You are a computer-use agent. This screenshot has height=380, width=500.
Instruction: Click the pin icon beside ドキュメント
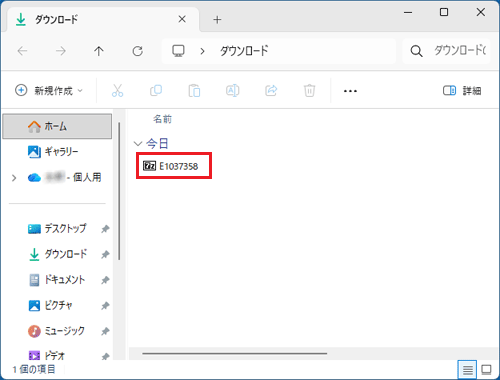[x=105, y=280]
